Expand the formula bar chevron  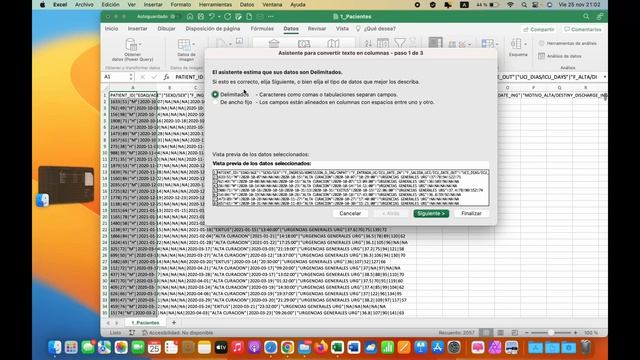tap(604, 77)
